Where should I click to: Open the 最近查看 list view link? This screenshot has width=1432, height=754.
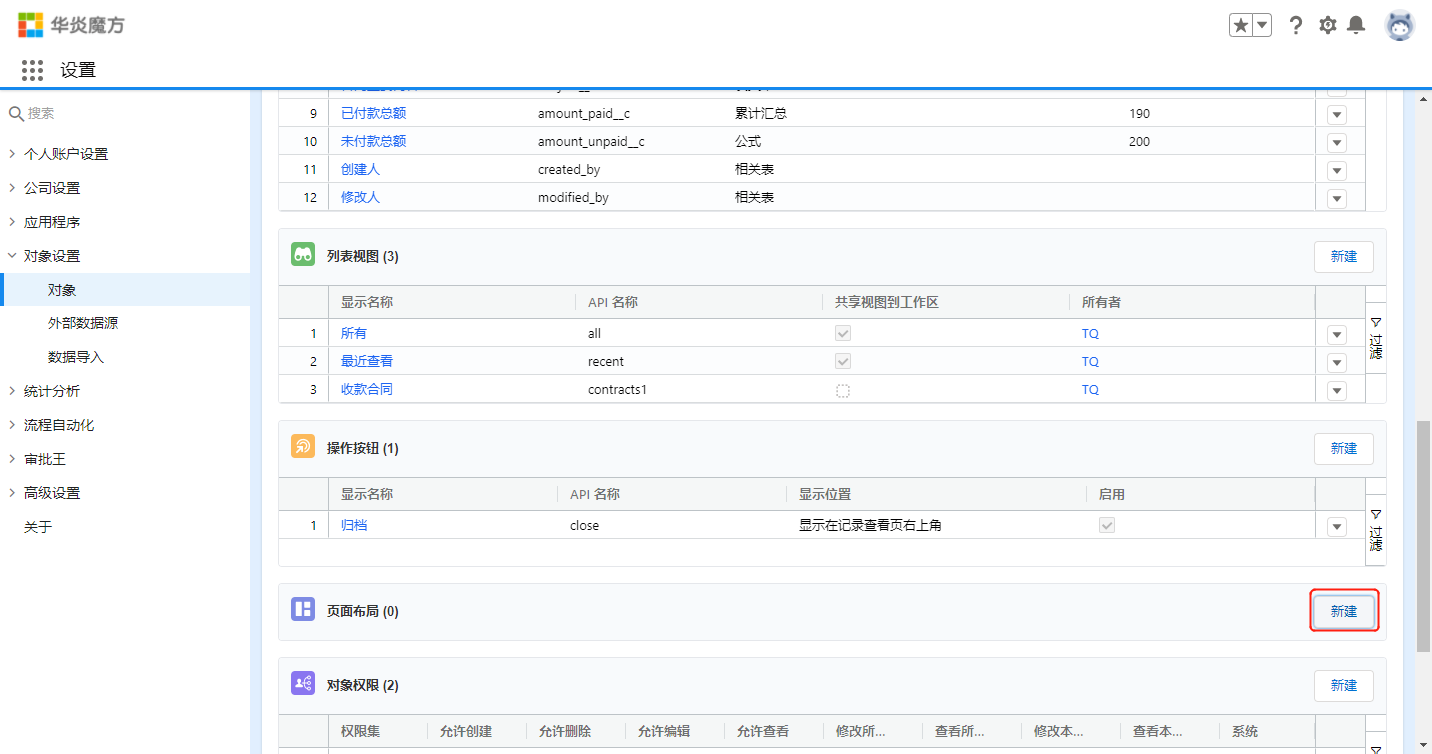(x=367, y=361)
